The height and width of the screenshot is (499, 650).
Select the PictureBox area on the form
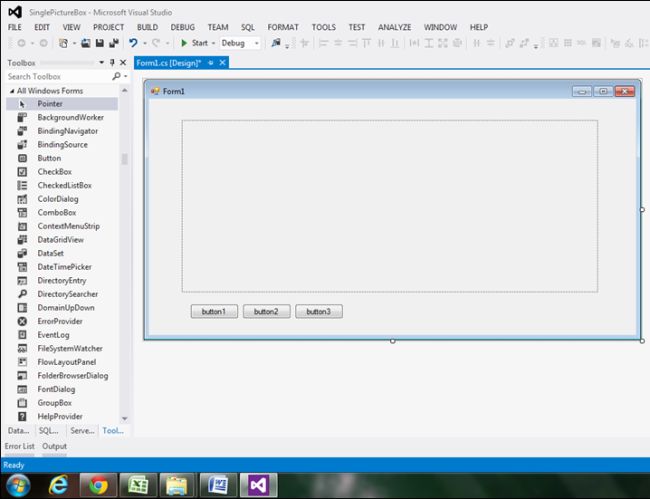click(389, 206)
